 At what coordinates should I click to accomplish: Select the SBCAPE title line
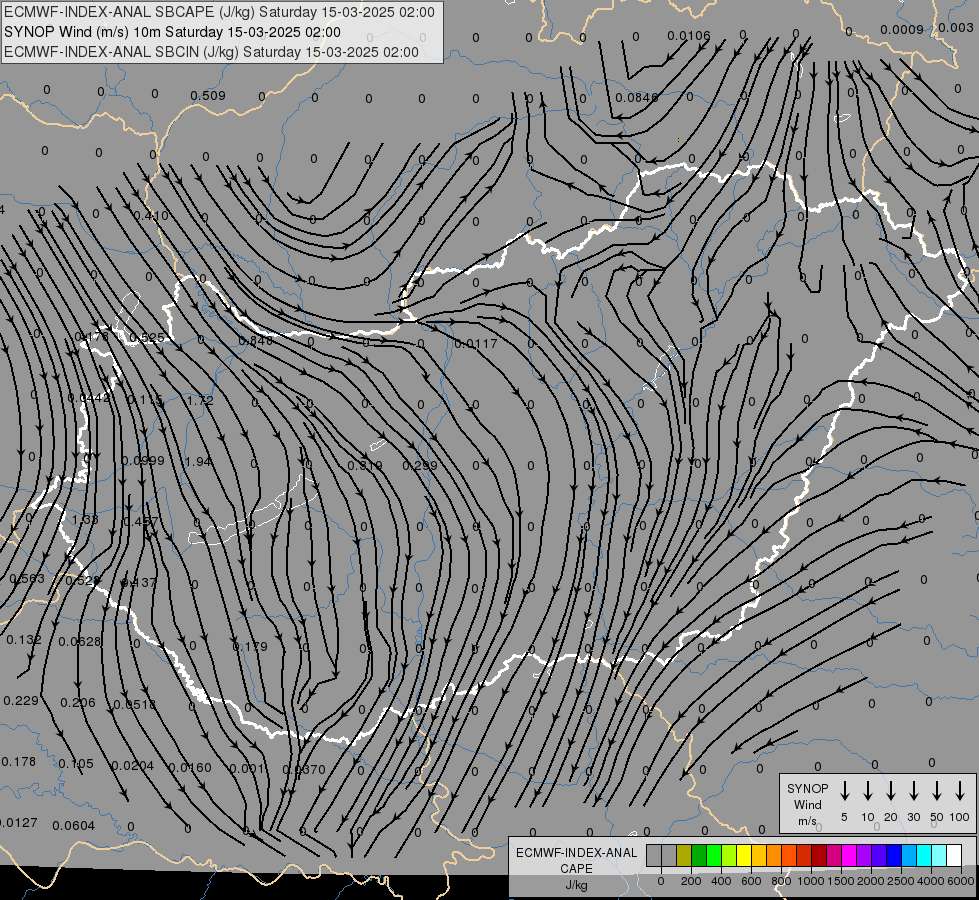pos(219,12)
